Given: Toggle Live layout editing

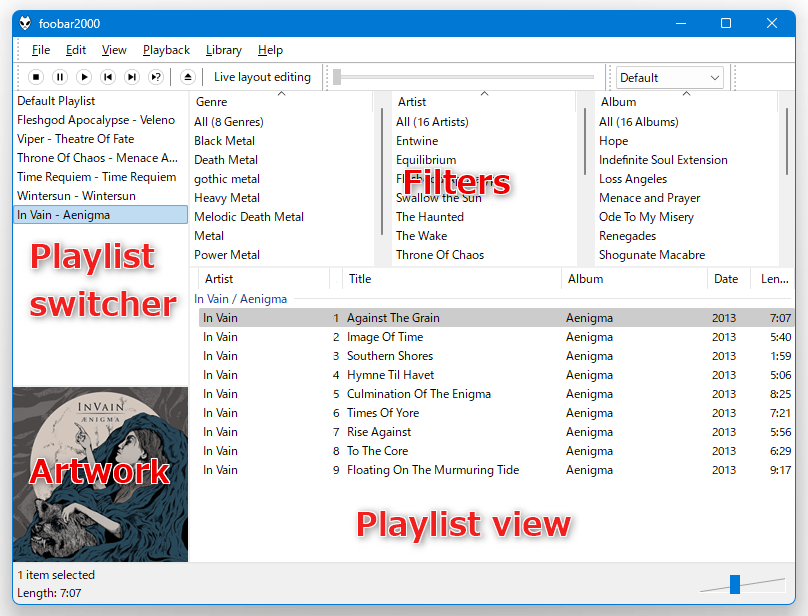Looking at the screenshot, I should point(262,77).
